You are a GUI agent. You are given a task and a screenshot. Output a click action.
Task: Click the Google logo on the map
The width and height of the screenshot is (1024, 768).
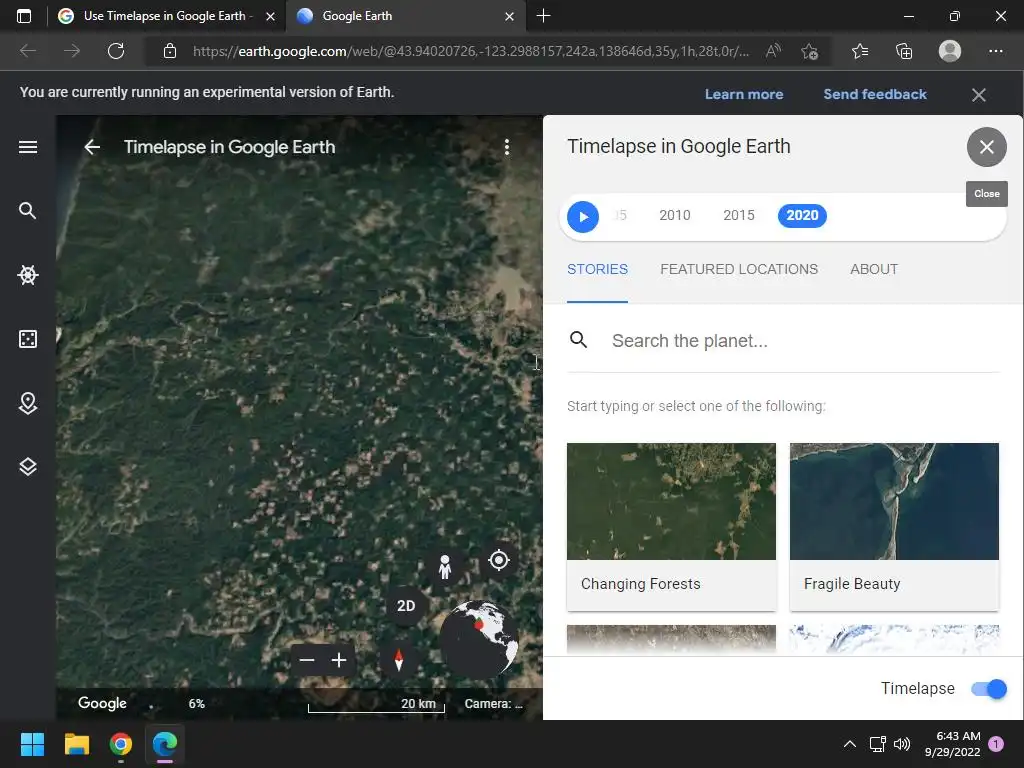click(102, 703)
